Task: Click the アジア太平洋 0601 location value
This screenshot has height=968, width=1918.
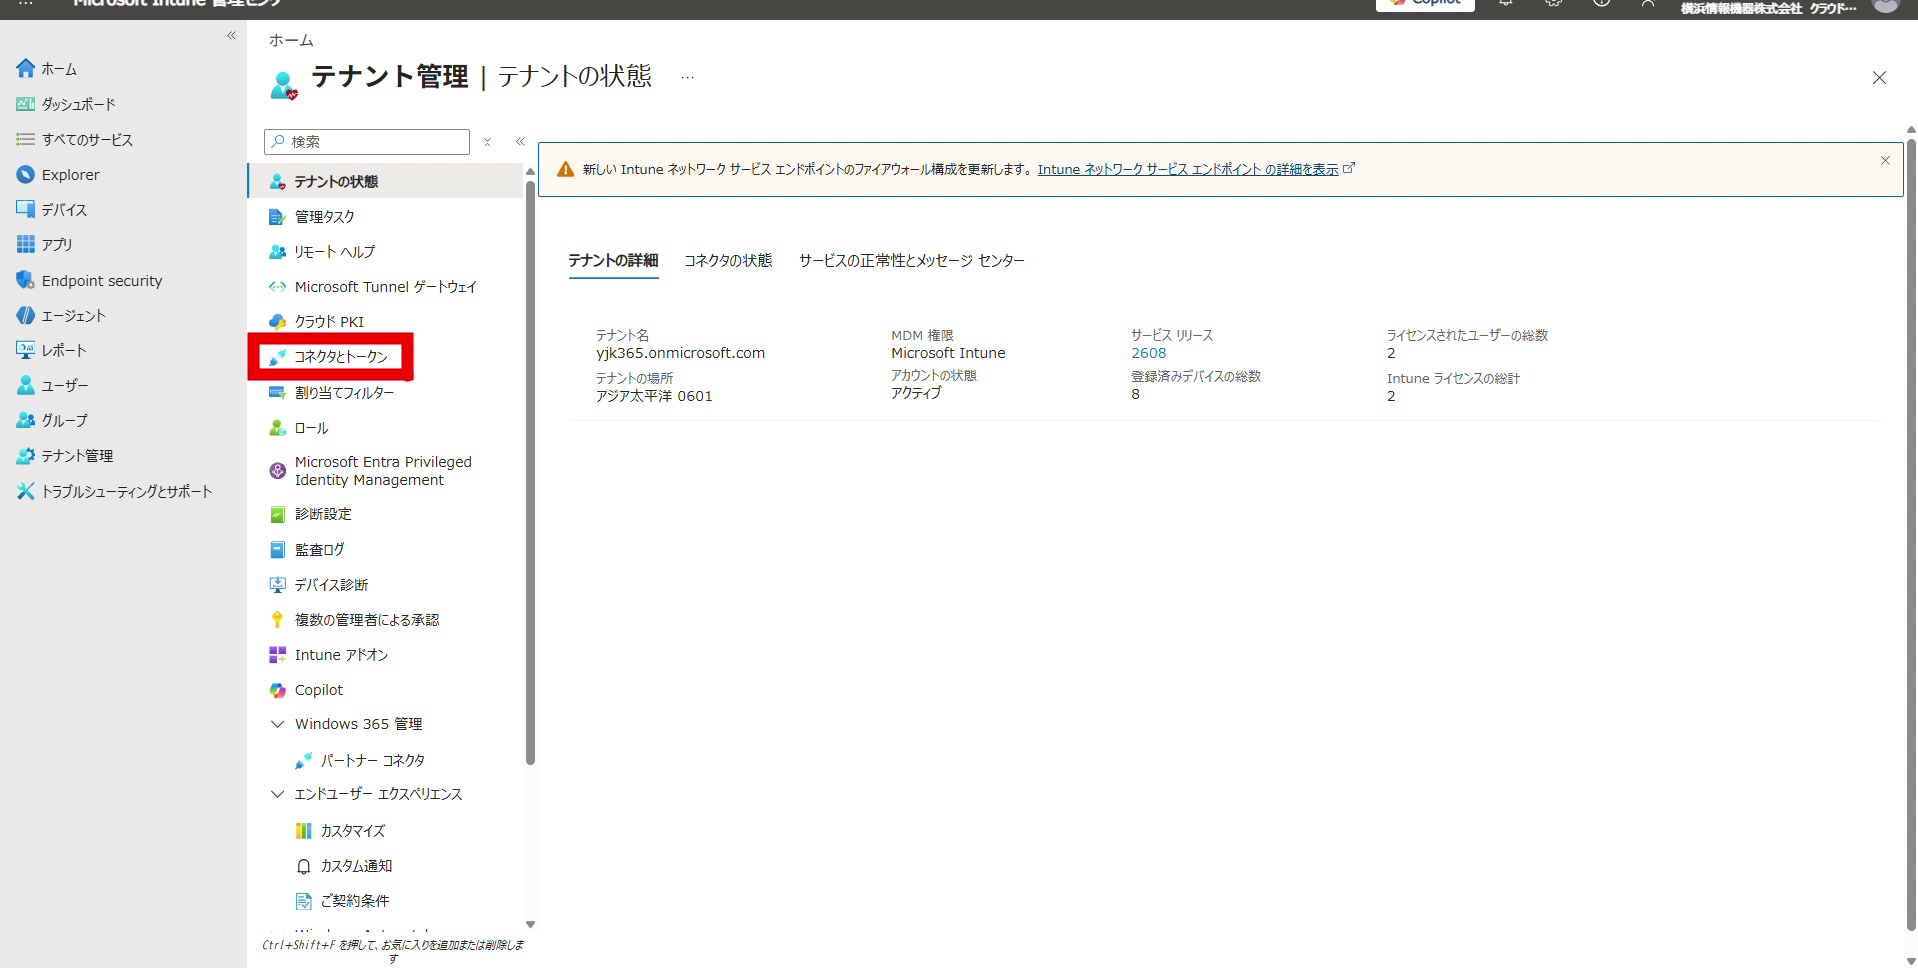Action: pyautogui.click(x=654, y=396)
